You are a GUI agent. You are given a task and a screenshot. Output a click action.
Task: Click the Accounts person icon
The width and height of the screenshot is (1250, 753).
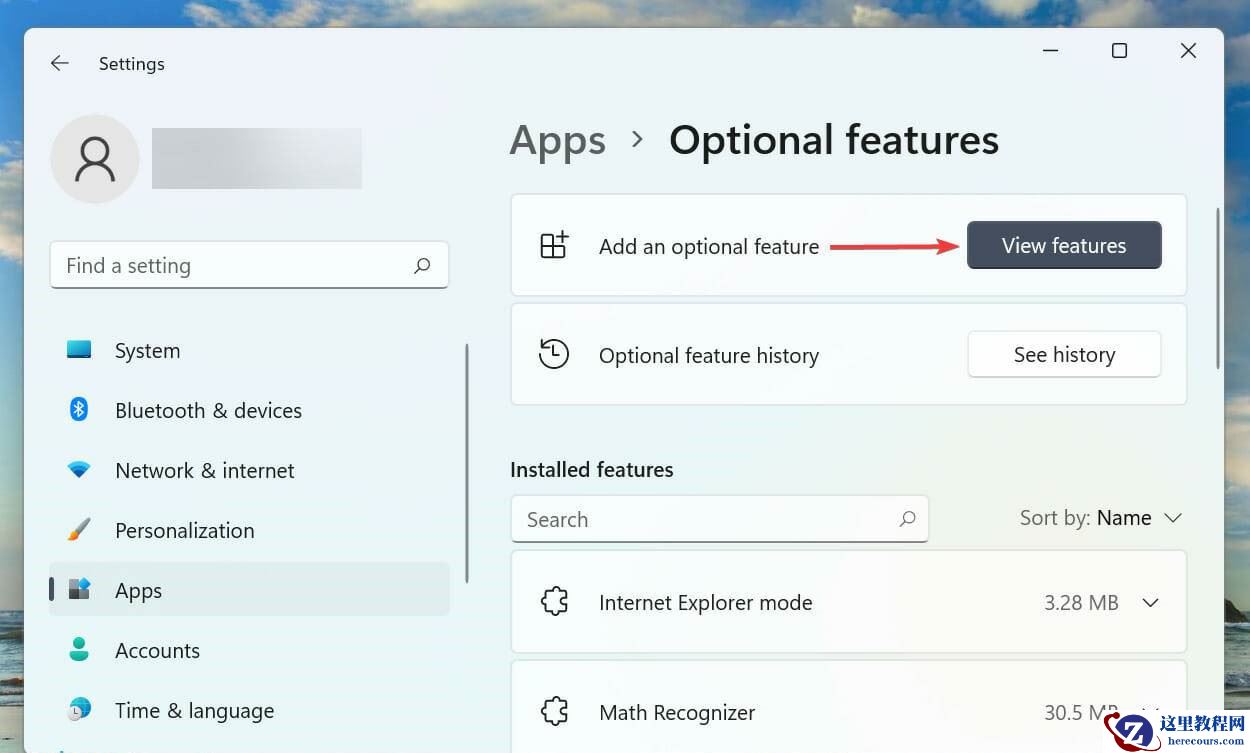[x=79, y=650]
